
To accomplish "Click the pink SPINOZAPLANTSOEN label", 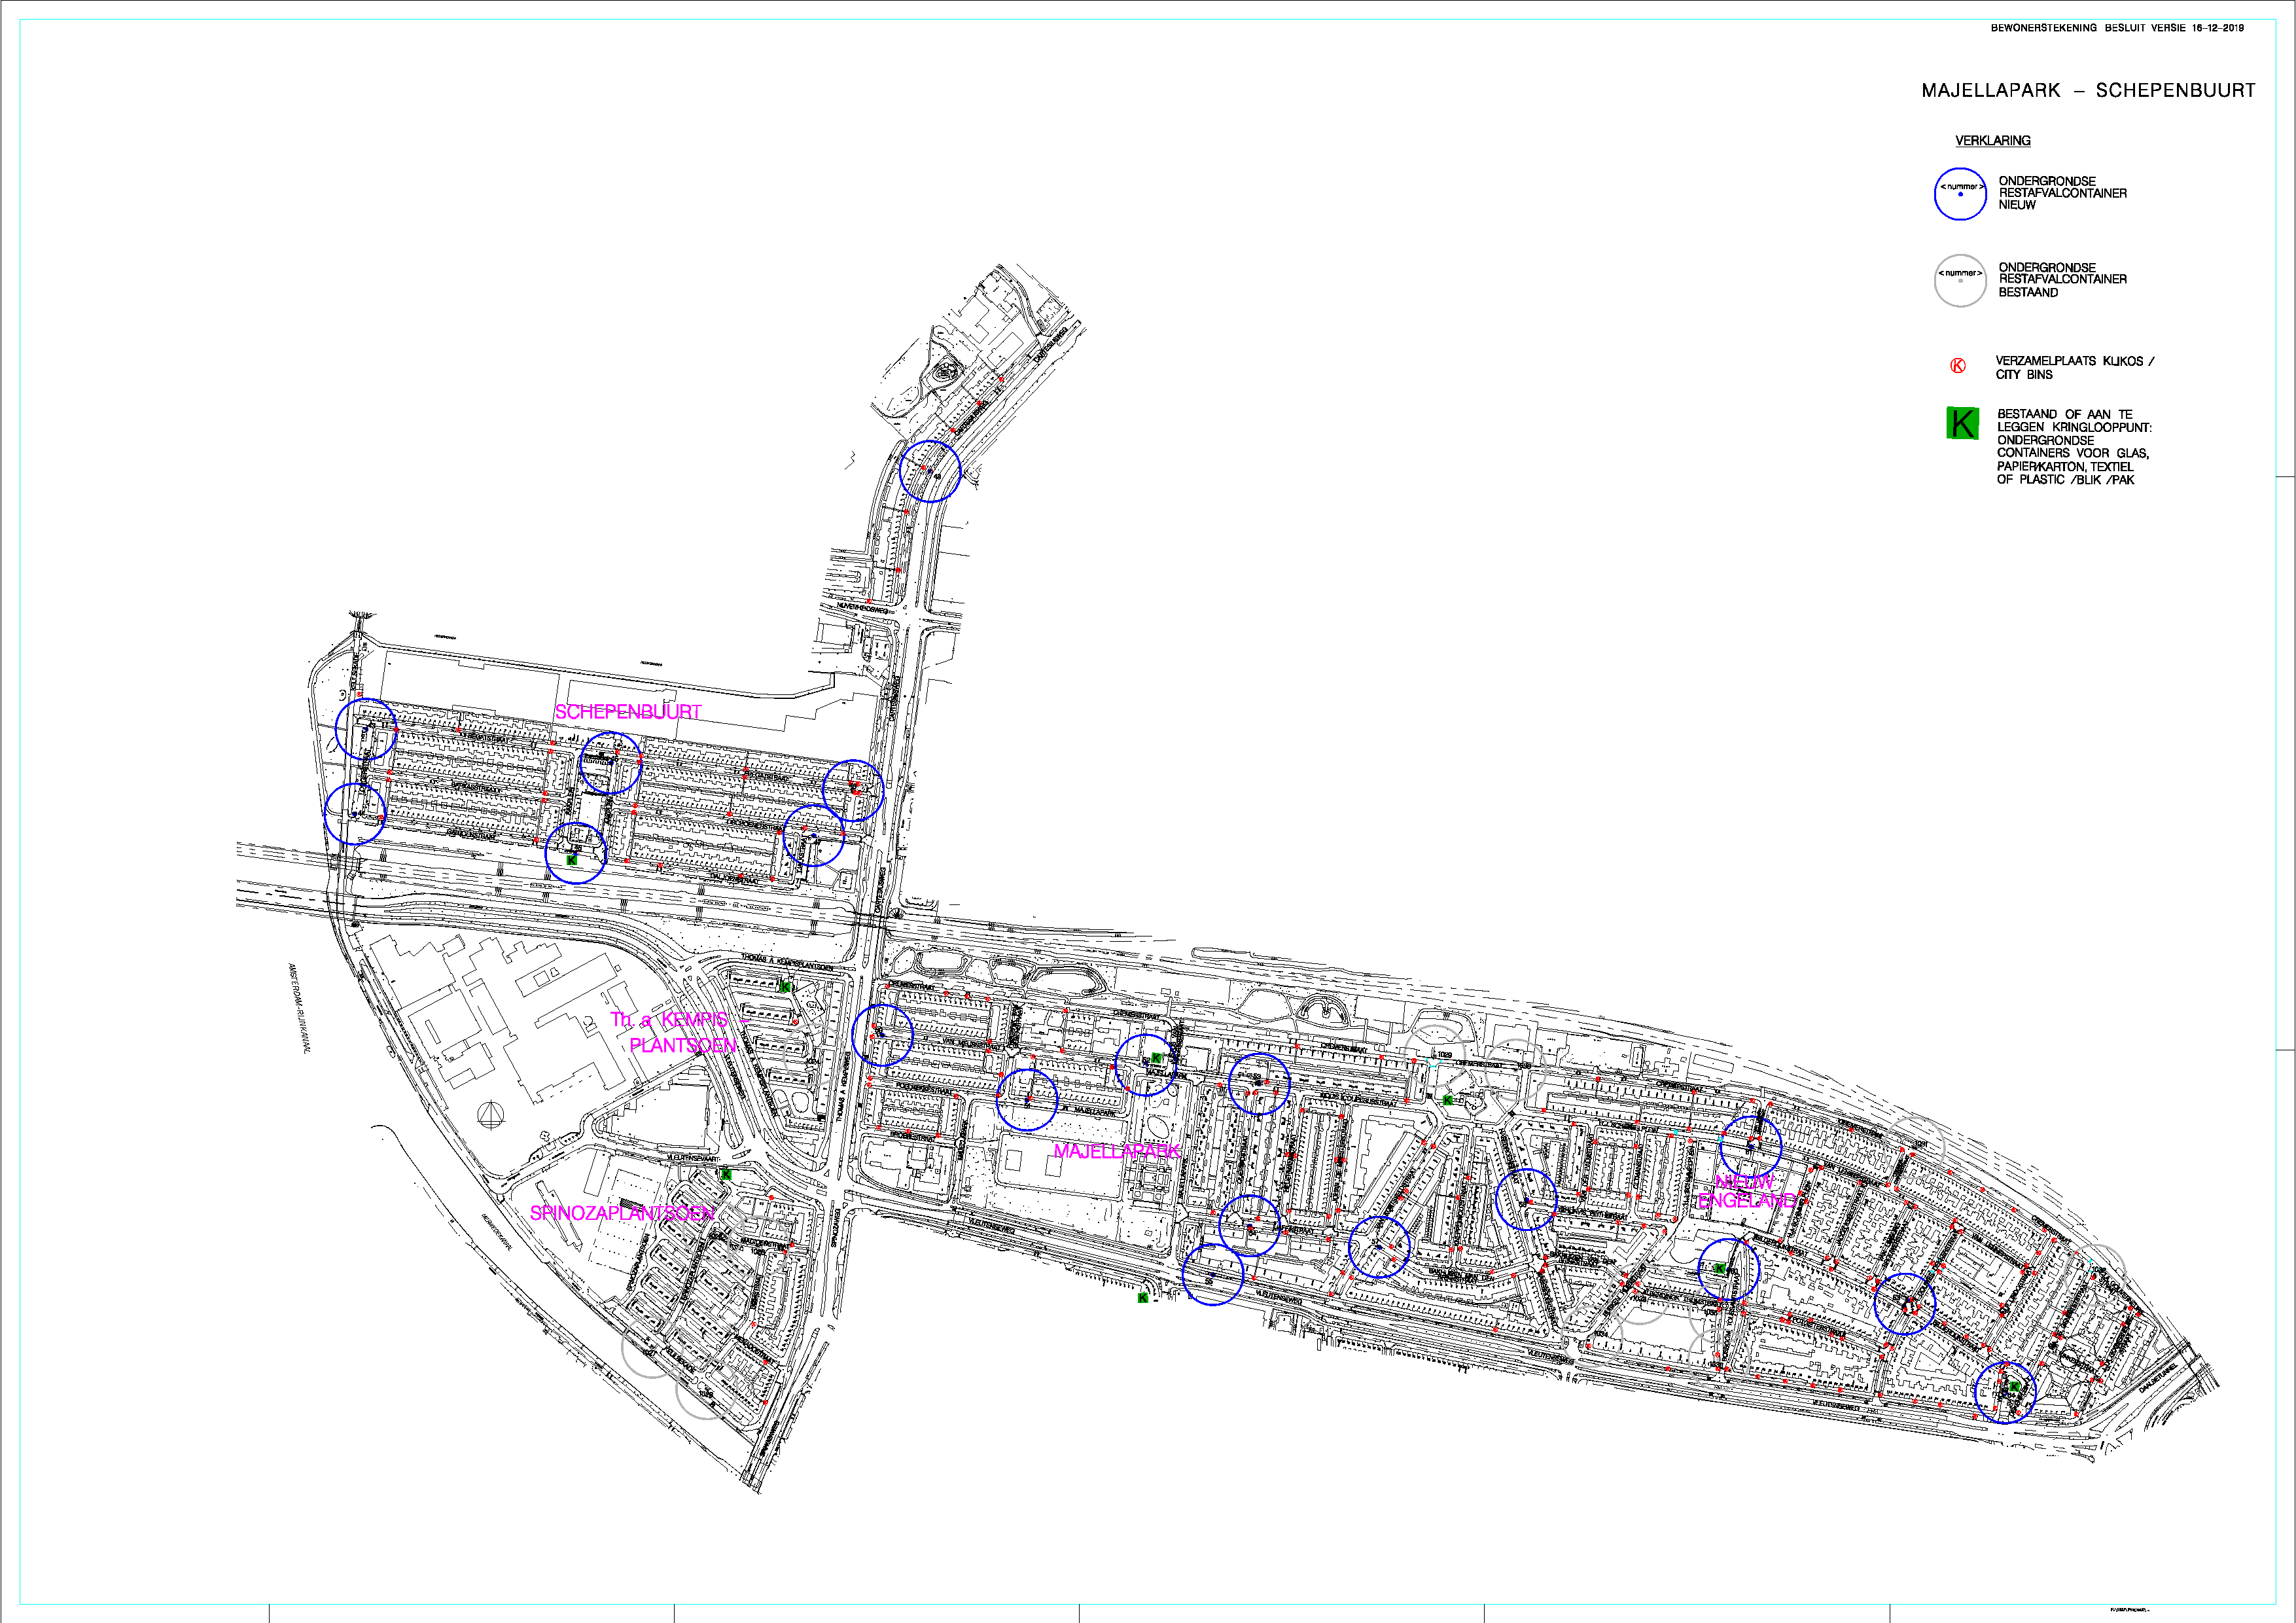I will click(622, 1213).
